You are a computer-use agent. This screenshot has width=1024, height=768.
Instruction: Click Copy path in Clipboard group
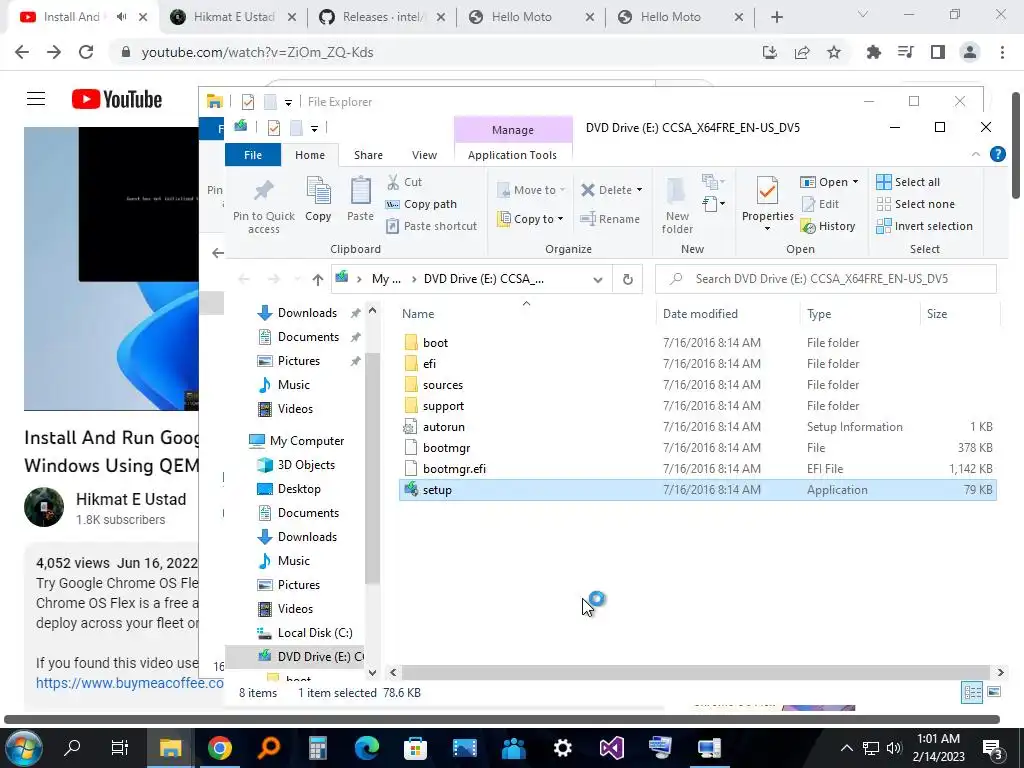(x=421, y=204)
